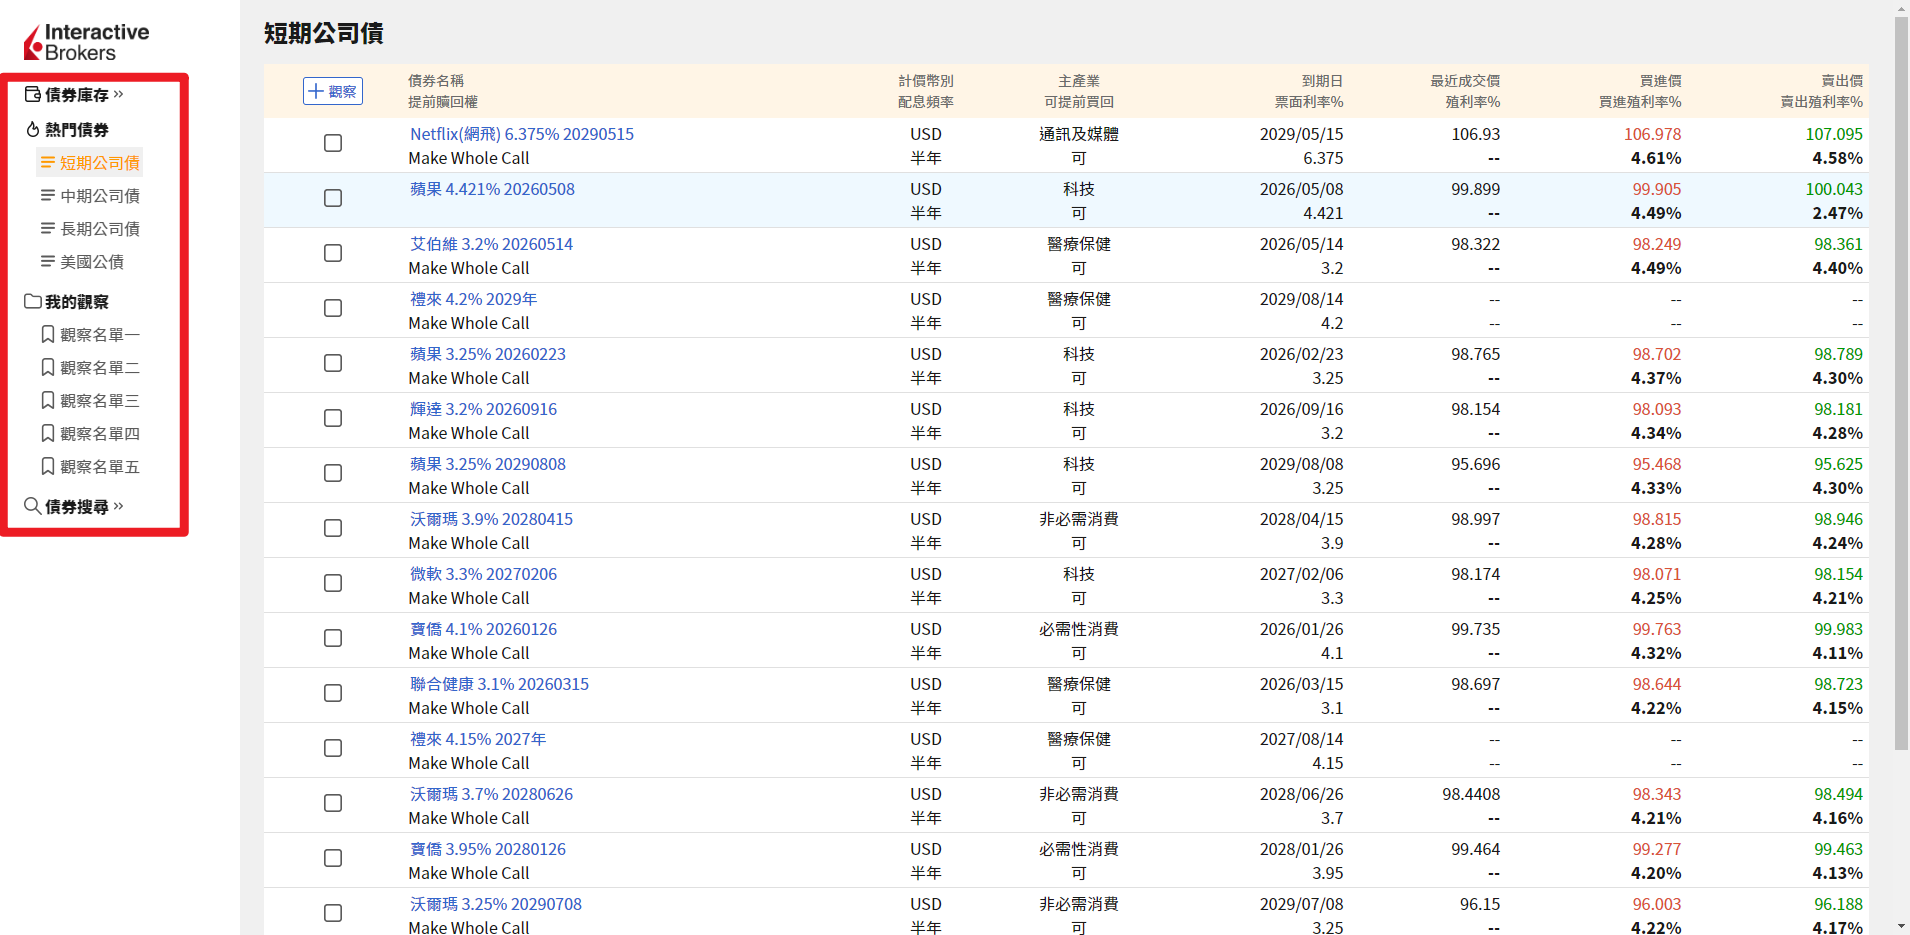Select checkbox for 微軟 3.3% 20270206
The width and height of the screenshot is (1910, 935).
click(333, 583)
